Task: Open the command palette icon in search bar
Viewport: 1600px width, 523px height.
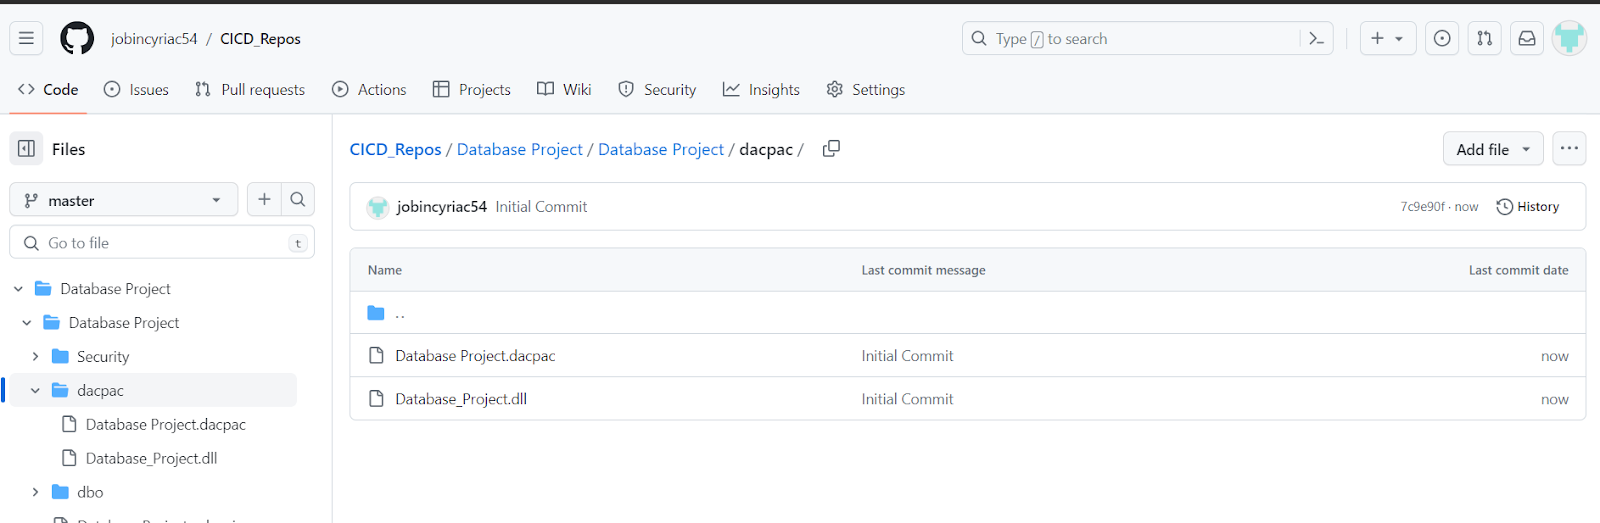Action: tap(1316, 38)
